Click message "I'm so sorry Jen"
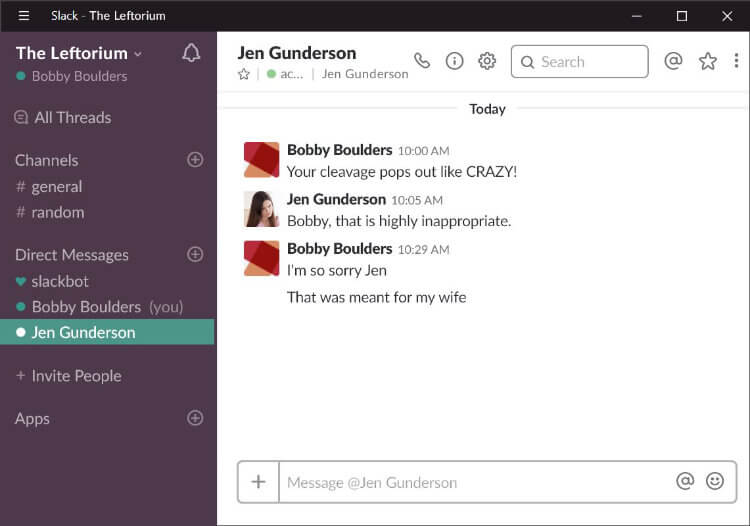This screenshot has width=750, height=526. click(x=337, y=271)
